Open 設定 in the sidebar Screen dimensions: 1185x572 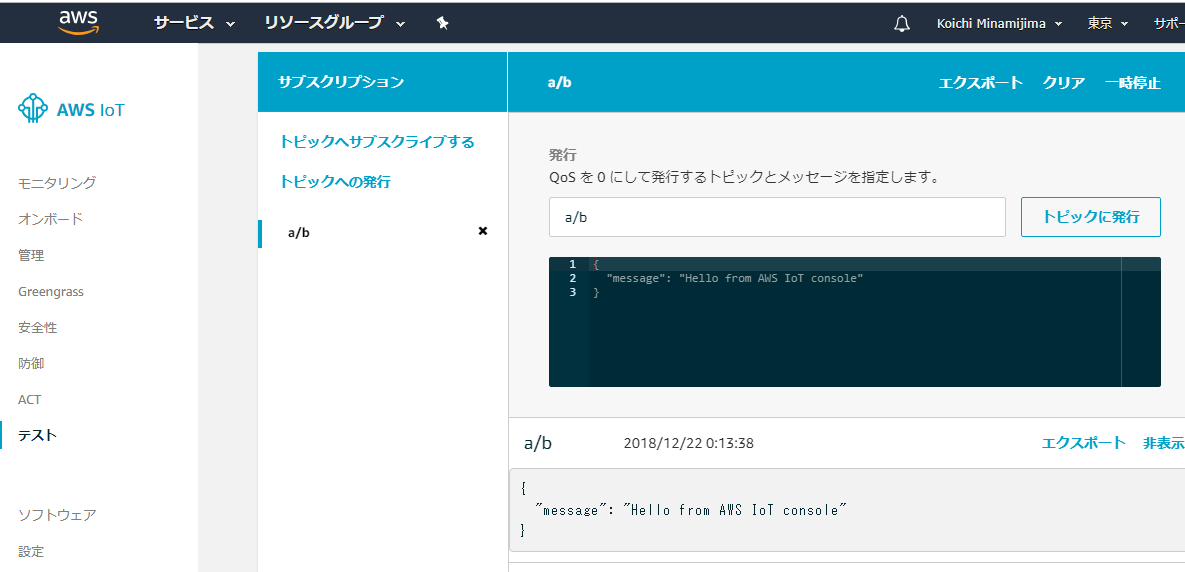point(31,552)
